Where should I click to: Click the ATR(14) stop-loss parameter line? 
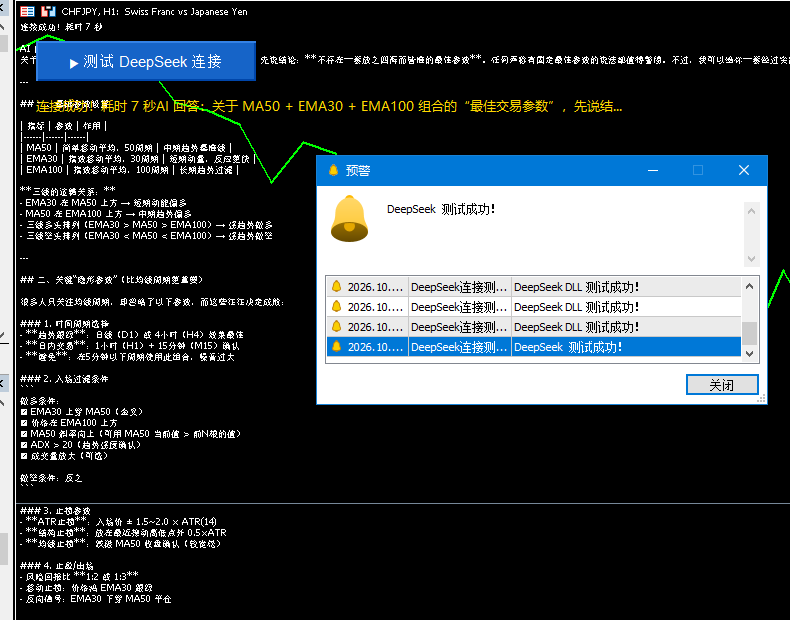118,522
